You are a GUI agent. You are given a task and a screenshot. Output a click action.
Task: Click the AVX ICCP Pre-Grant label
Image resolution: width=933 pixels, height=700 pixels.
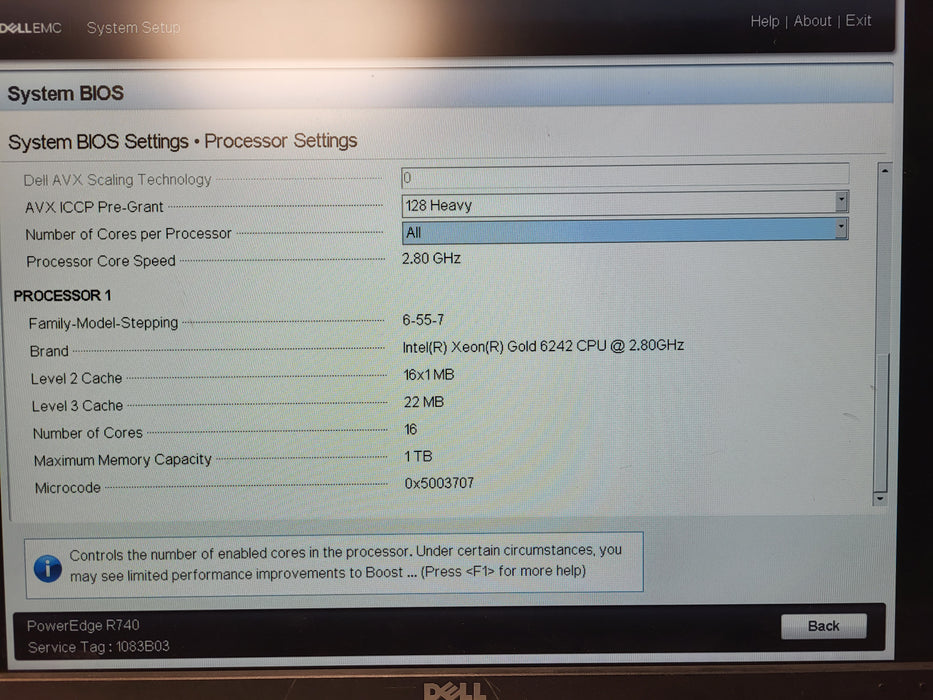click(94, 207)
